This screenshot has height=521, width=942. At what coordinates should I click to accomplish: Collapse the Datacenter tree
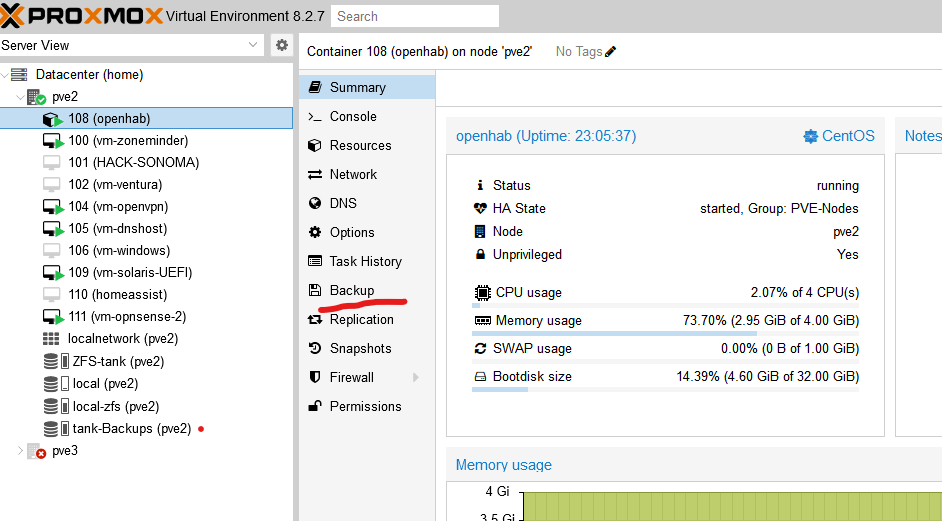coord(6,75)
